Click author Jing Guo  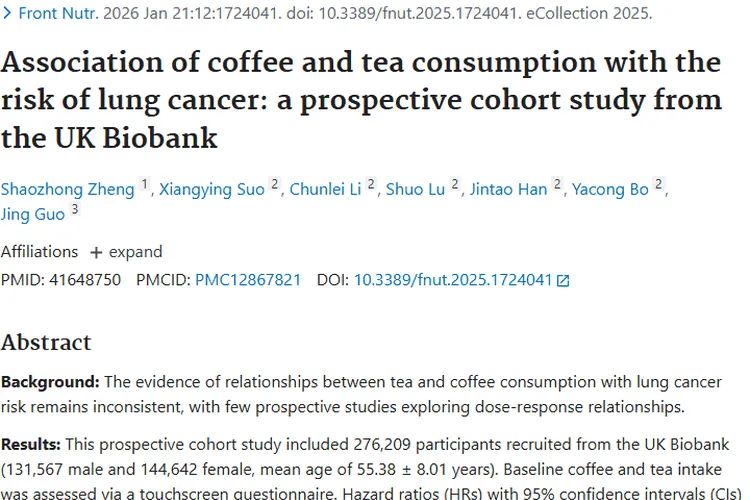pos(33,215)
